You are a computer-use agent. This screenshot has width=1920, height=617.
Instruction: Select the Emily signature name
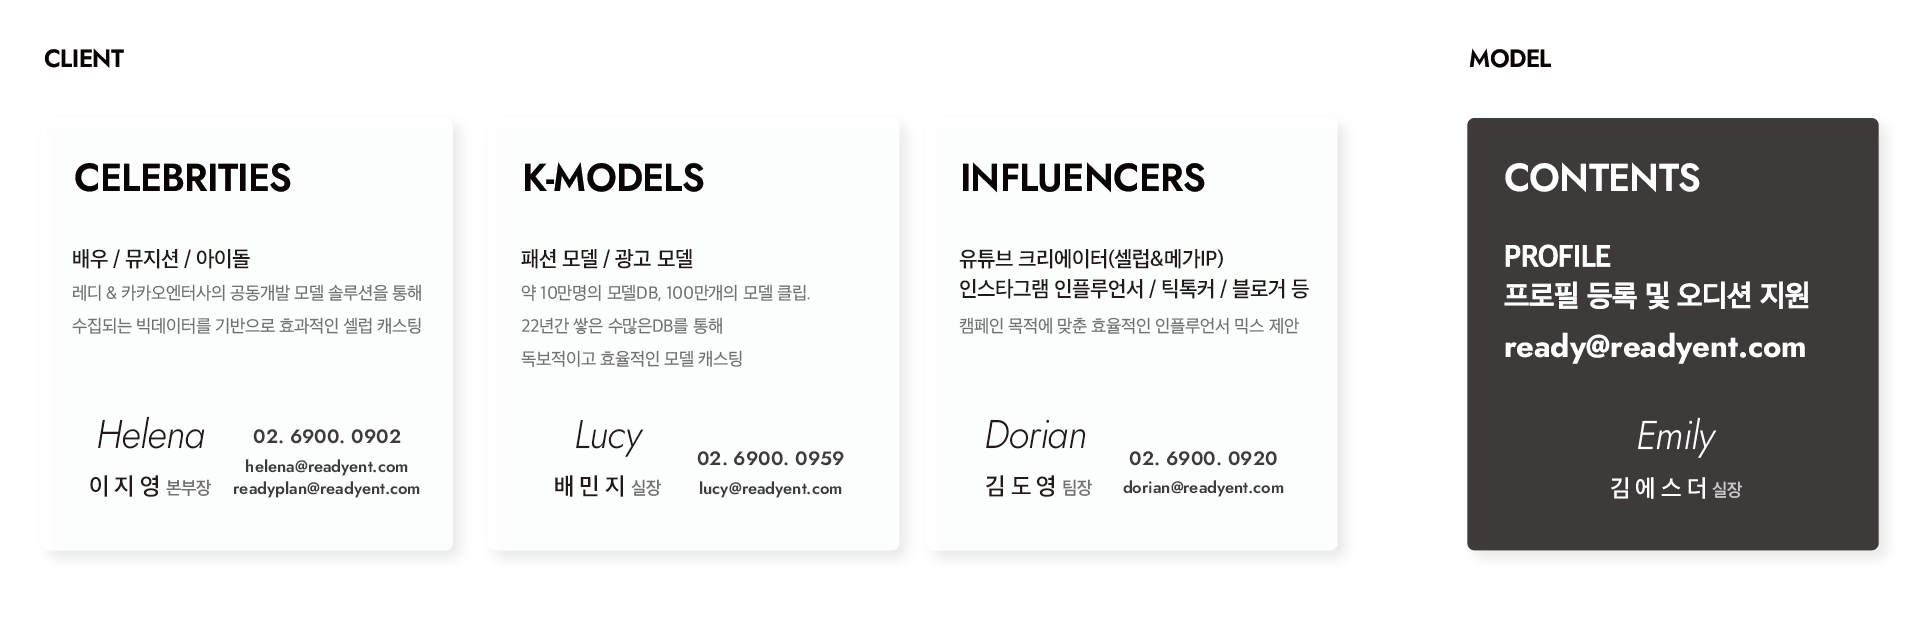pyautogui.click(x=1675, y=437)
